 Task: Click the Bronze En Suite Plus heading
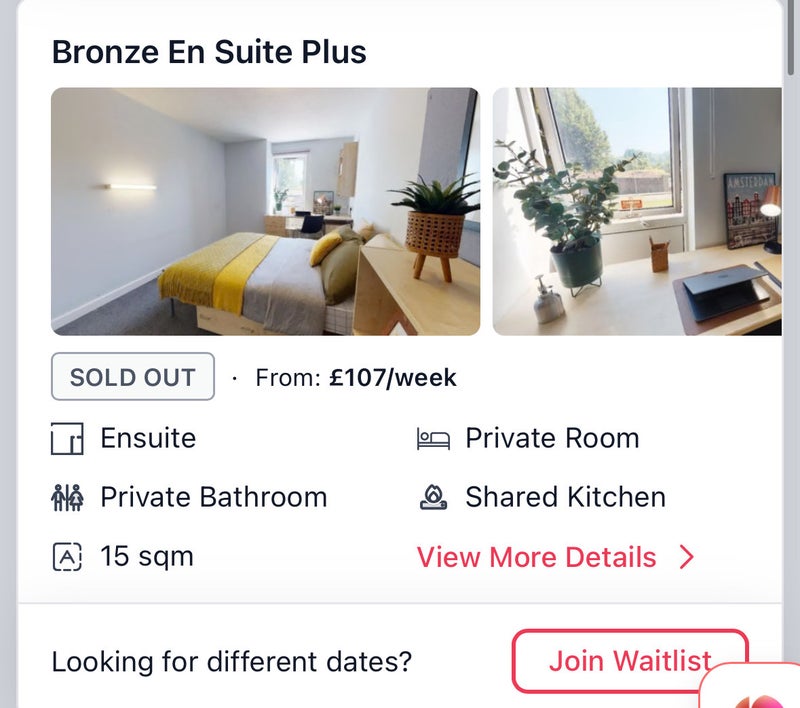[209, 52]
